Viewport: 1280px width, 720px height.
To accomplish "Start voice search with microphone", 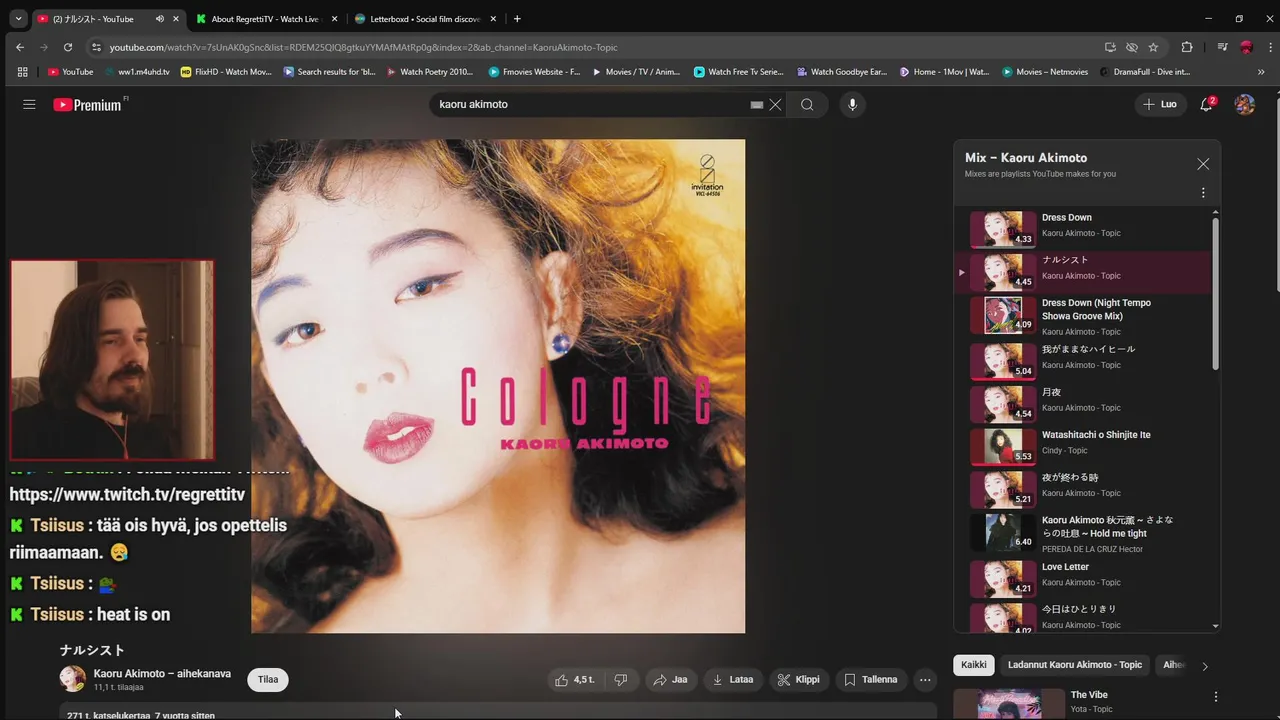I will [x=852, y=104].
